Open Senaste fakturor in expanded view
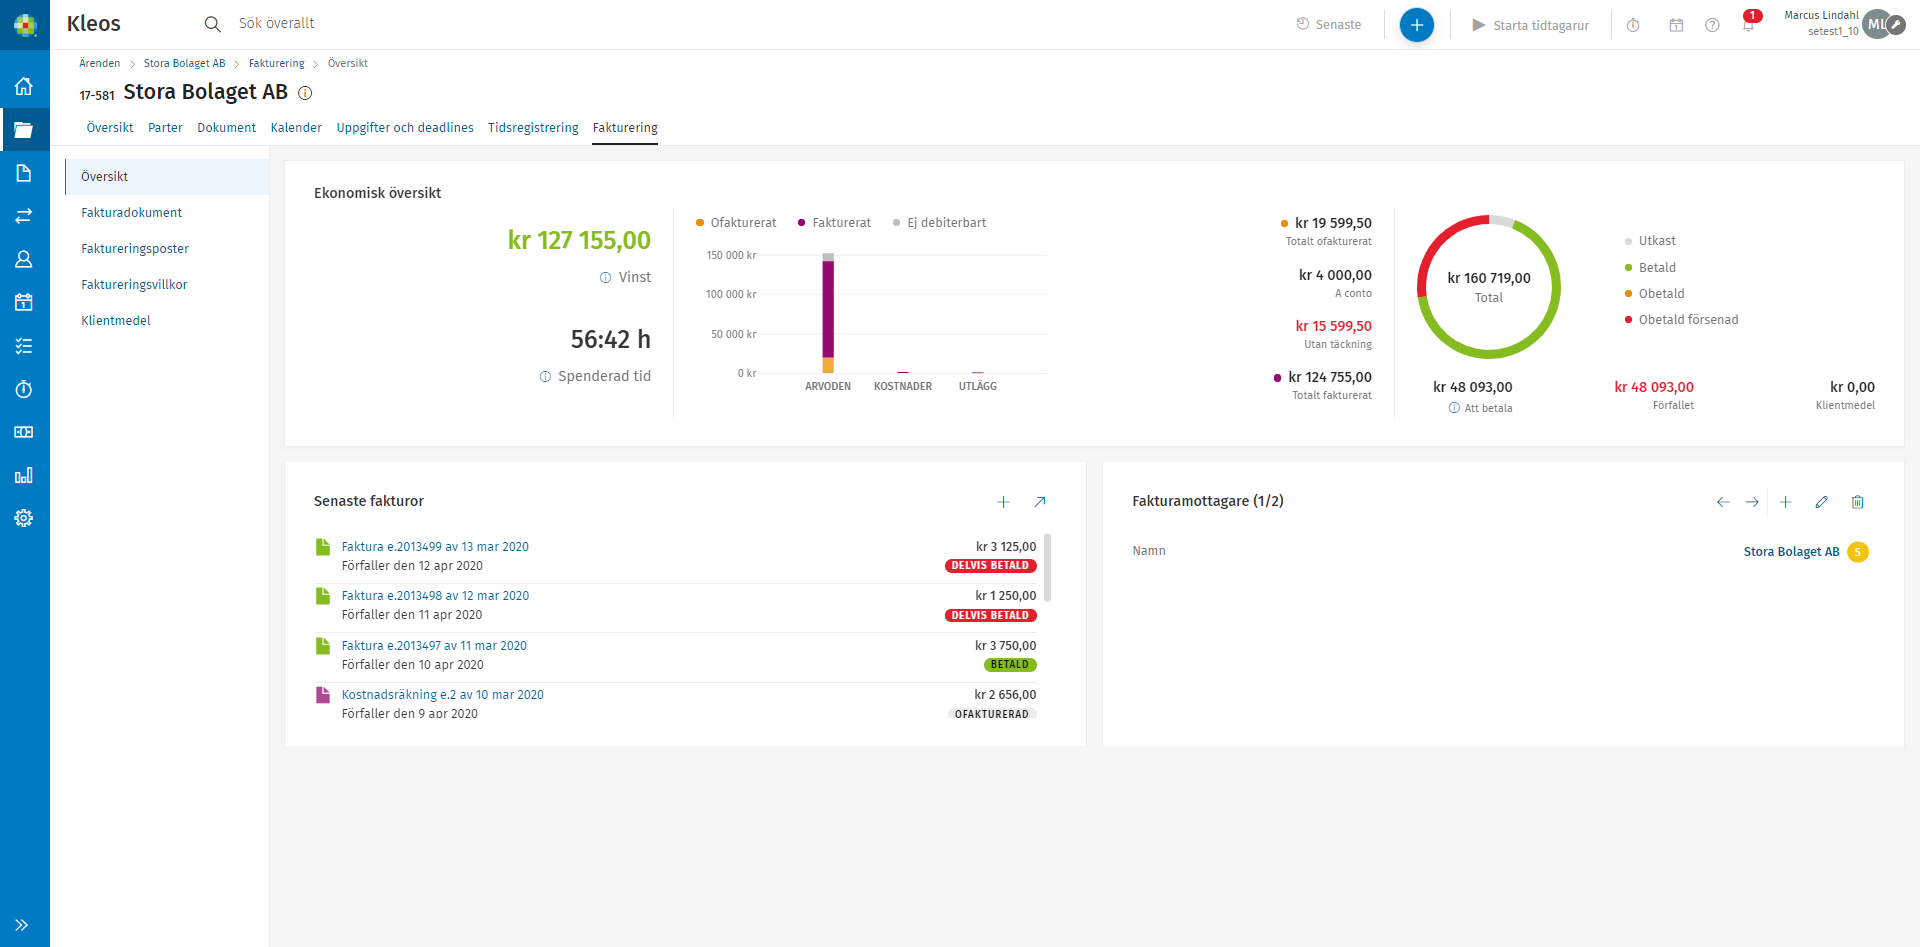Screen dimensions: 1920x947 (1039, 502)
